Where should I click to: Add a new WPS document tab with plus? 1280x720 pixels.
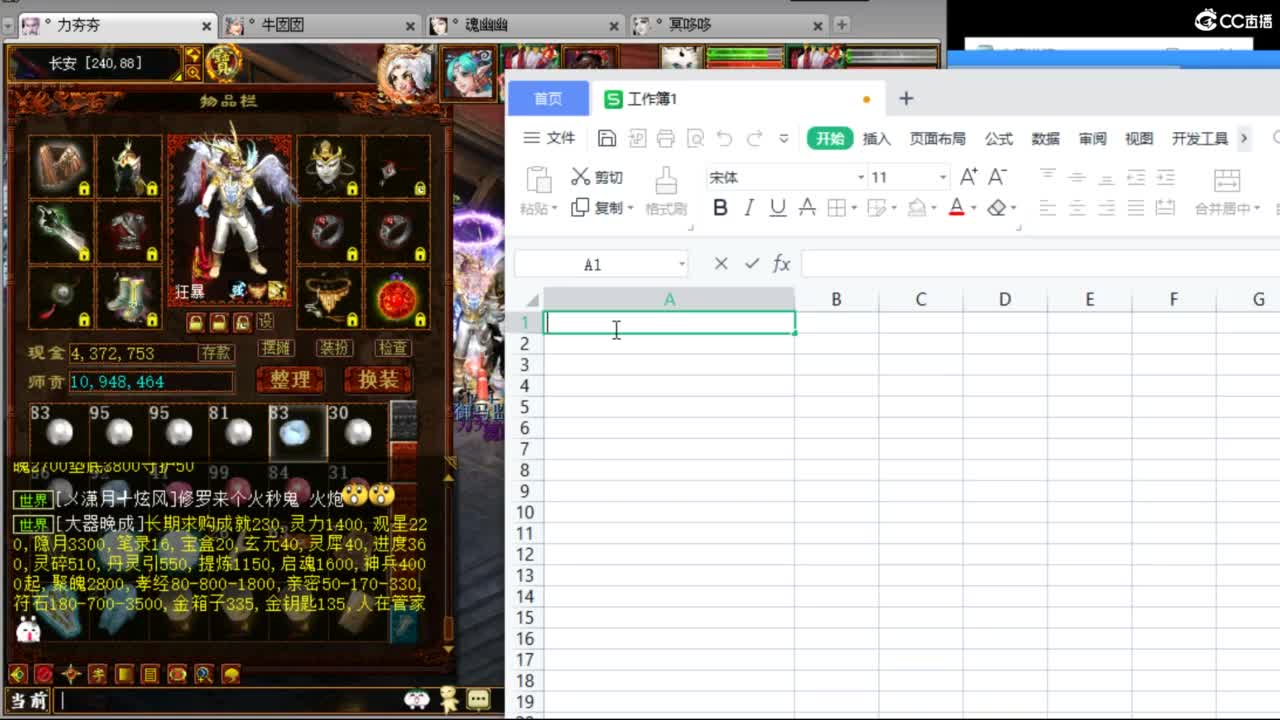point(906,98)
